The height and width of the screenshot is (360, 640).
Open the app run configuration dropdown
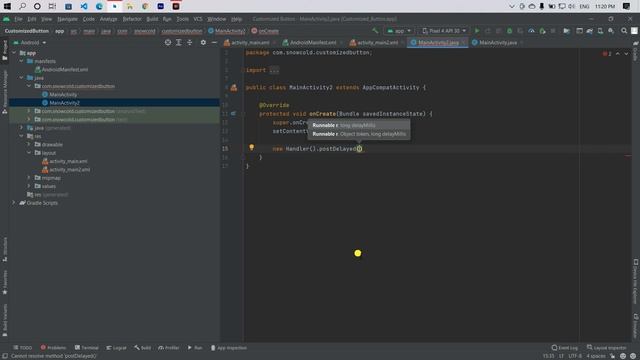point(399,31)
